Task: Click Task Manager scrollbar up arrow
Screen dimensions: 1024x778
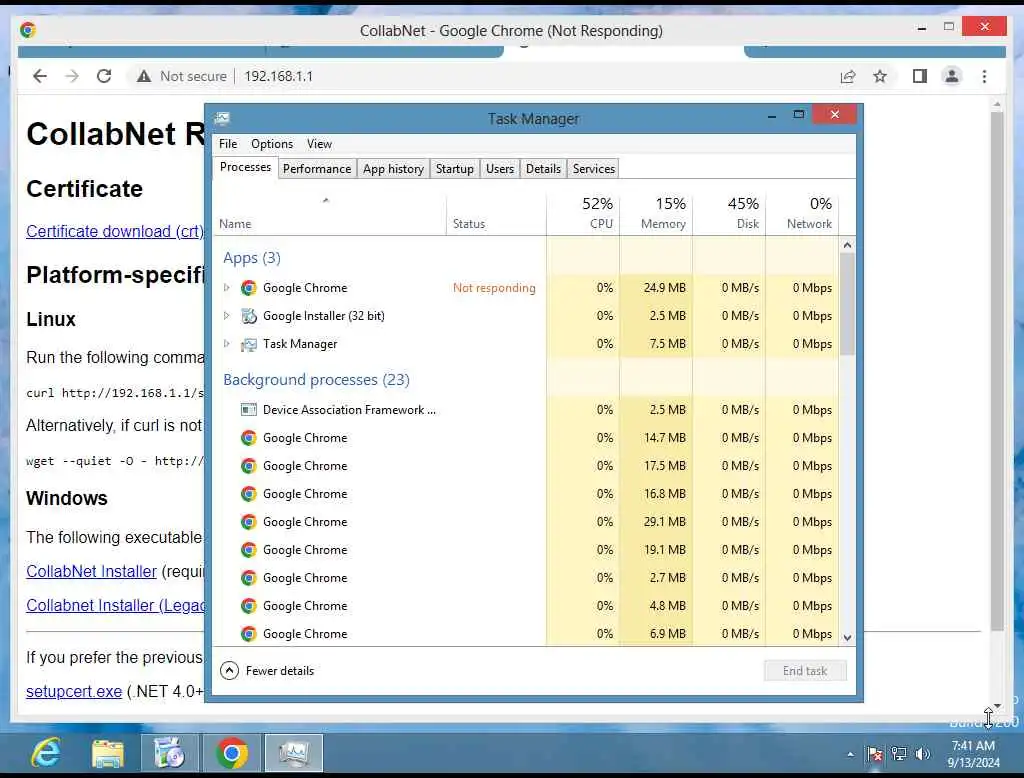Action: (x=847, y=245)
